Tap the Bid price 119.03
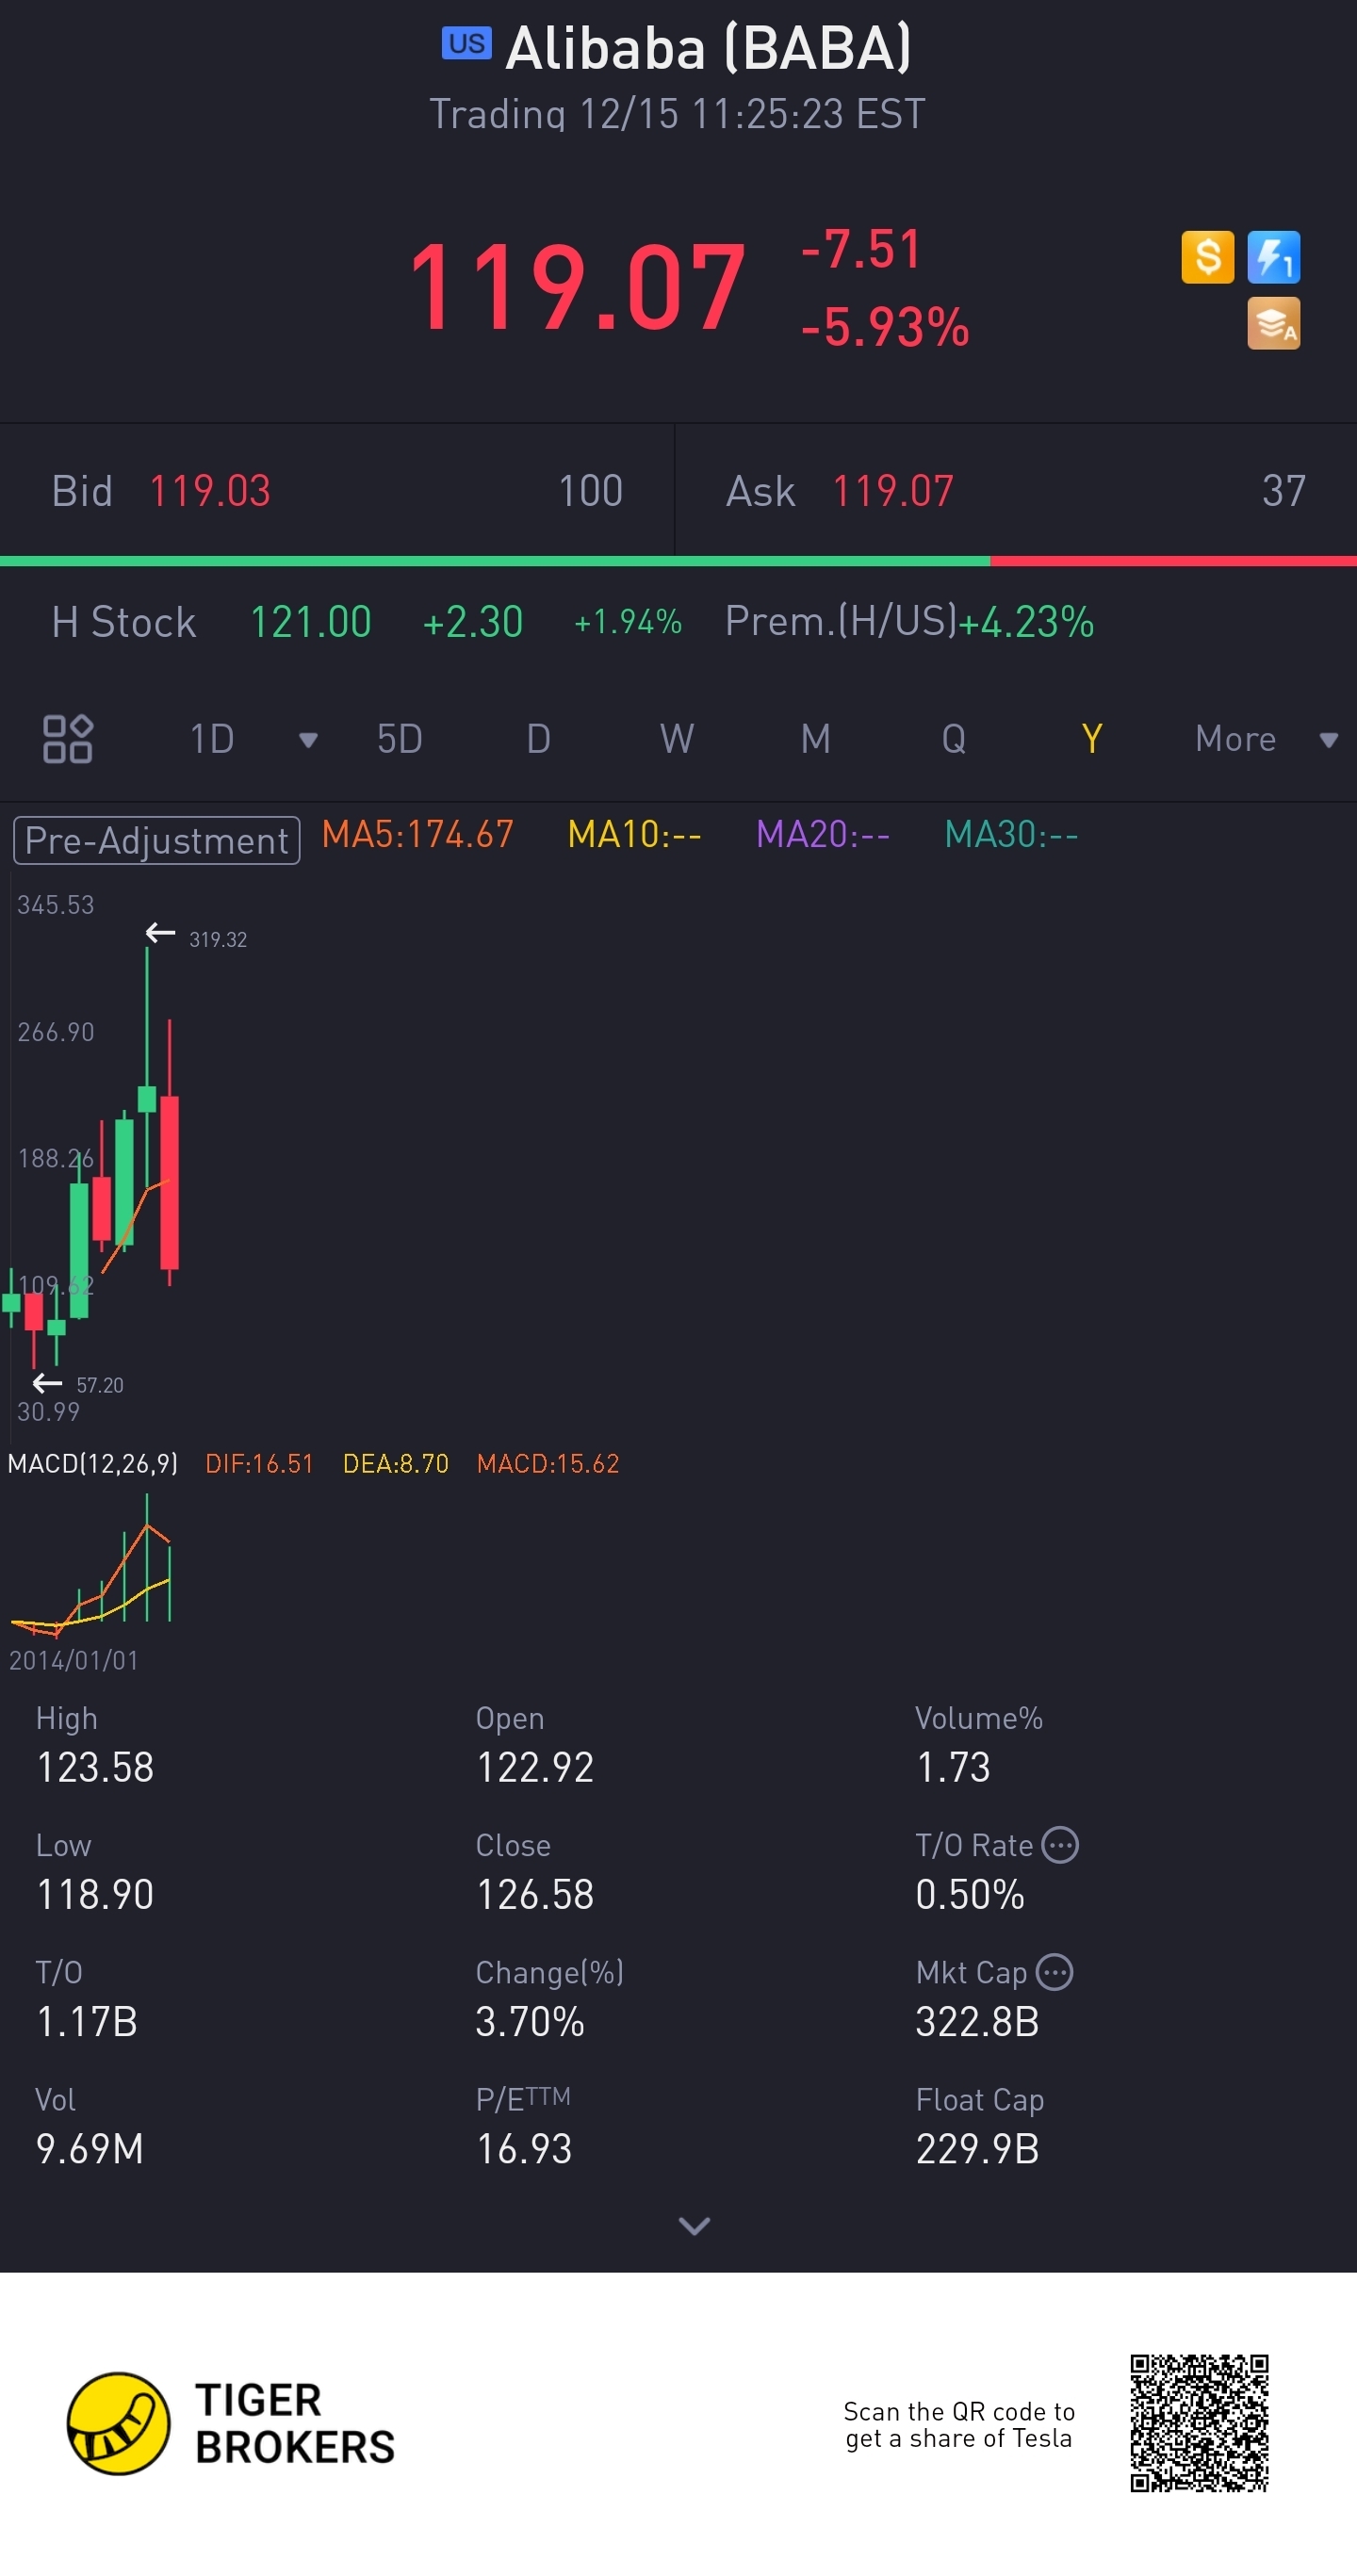1357x2576 pixels. click(x=210, y=491)
